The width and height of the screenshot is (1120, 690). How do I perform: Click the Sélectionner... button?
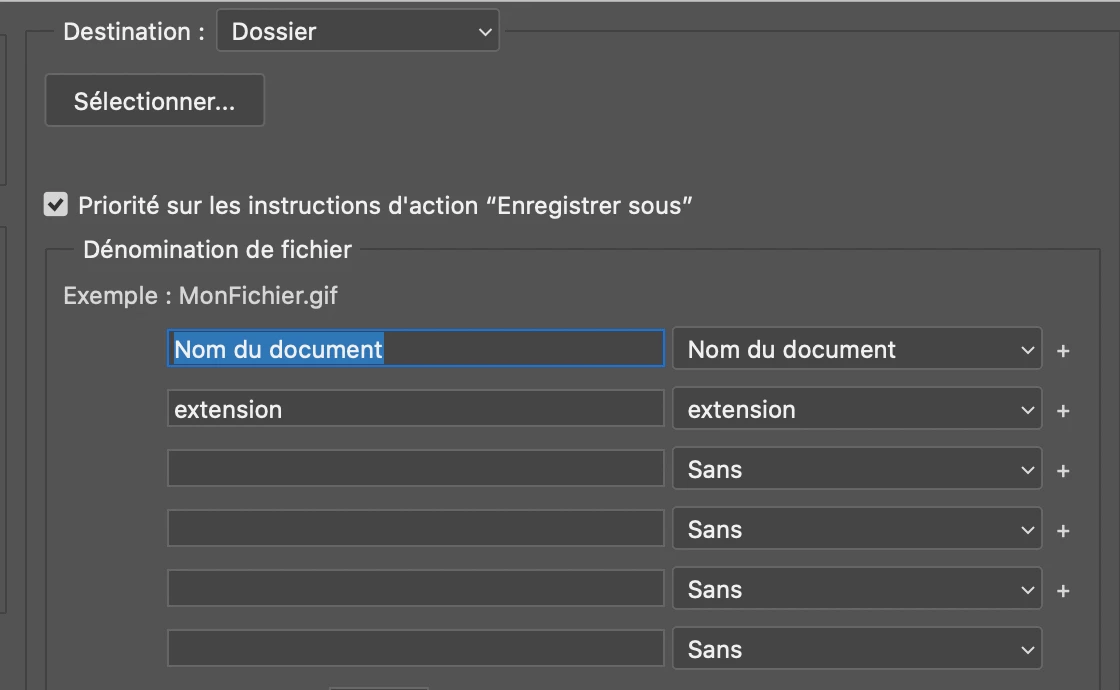tap(154, 101)
